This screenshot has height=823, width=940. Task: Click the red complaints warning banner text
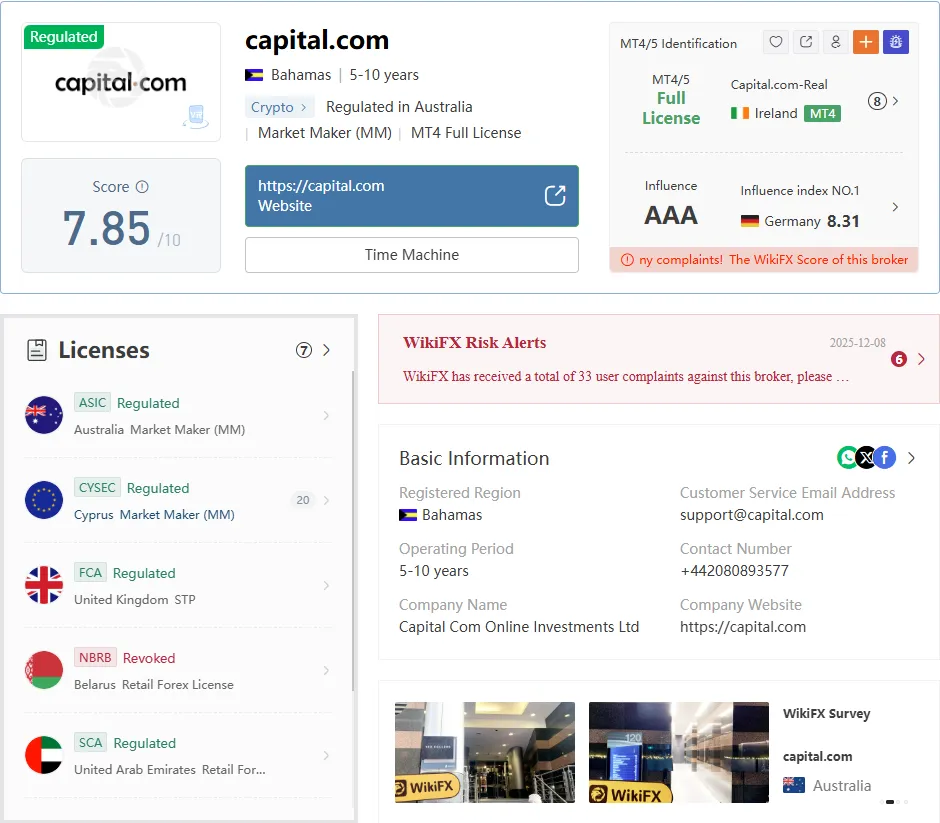(773, 260)
